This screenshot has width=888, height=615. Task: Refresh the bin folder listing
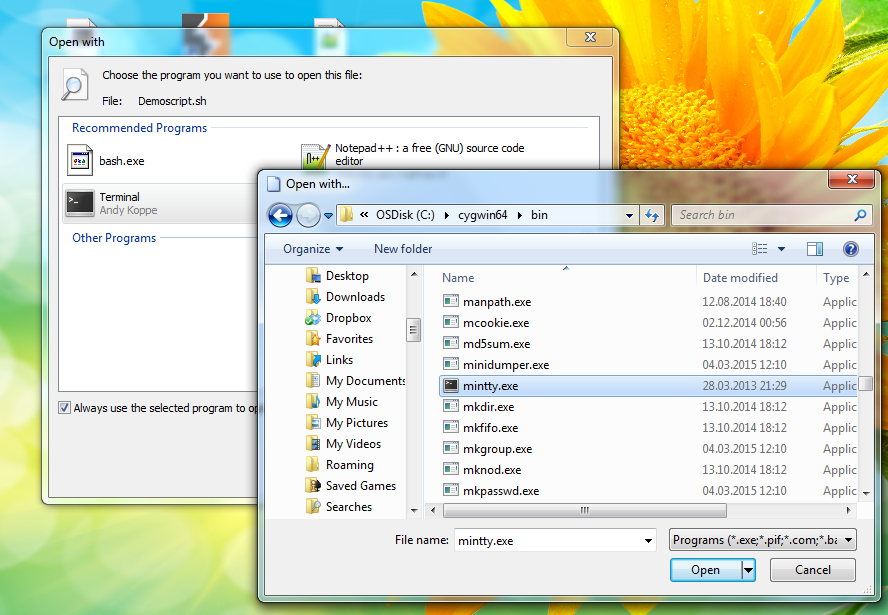pos(652,215)
